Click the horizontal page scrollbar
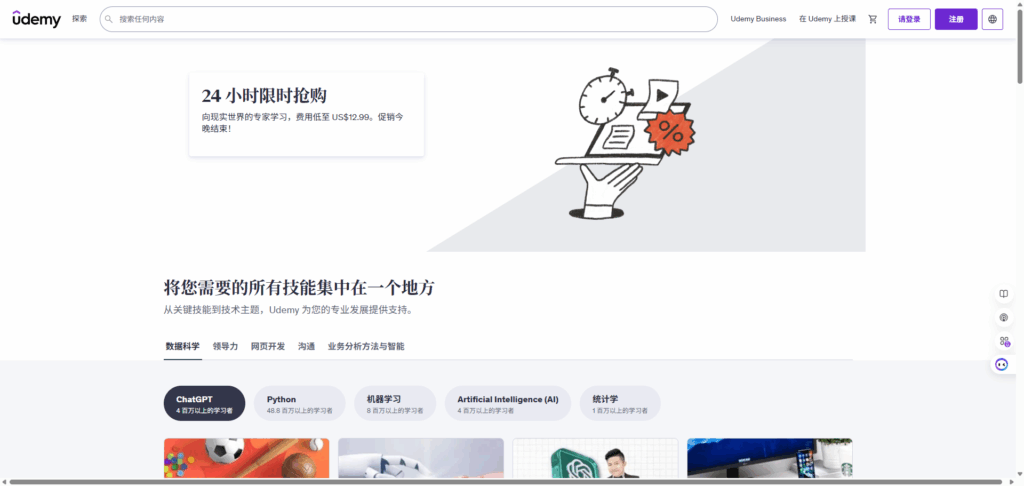The width and height of the screenshot is (1024, 486). (x=506, y=482)
